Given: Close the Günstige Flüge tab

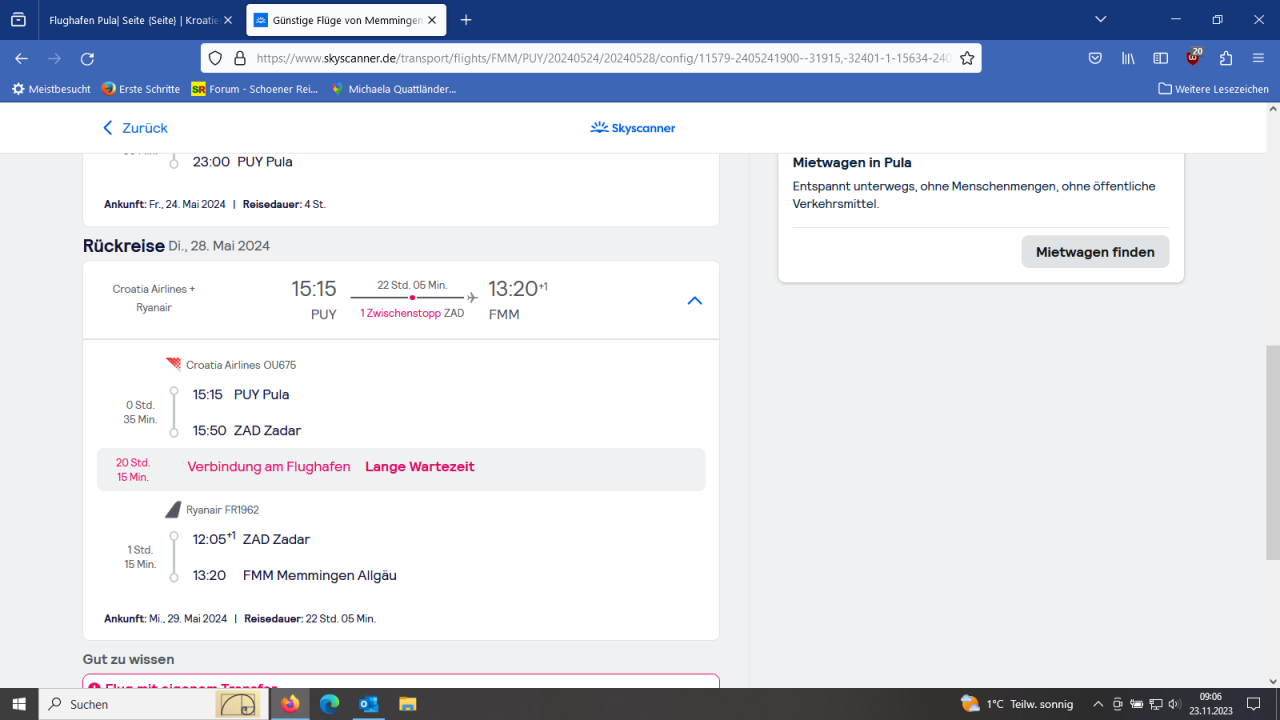Looking at the screenshot, I should (431, 20).
